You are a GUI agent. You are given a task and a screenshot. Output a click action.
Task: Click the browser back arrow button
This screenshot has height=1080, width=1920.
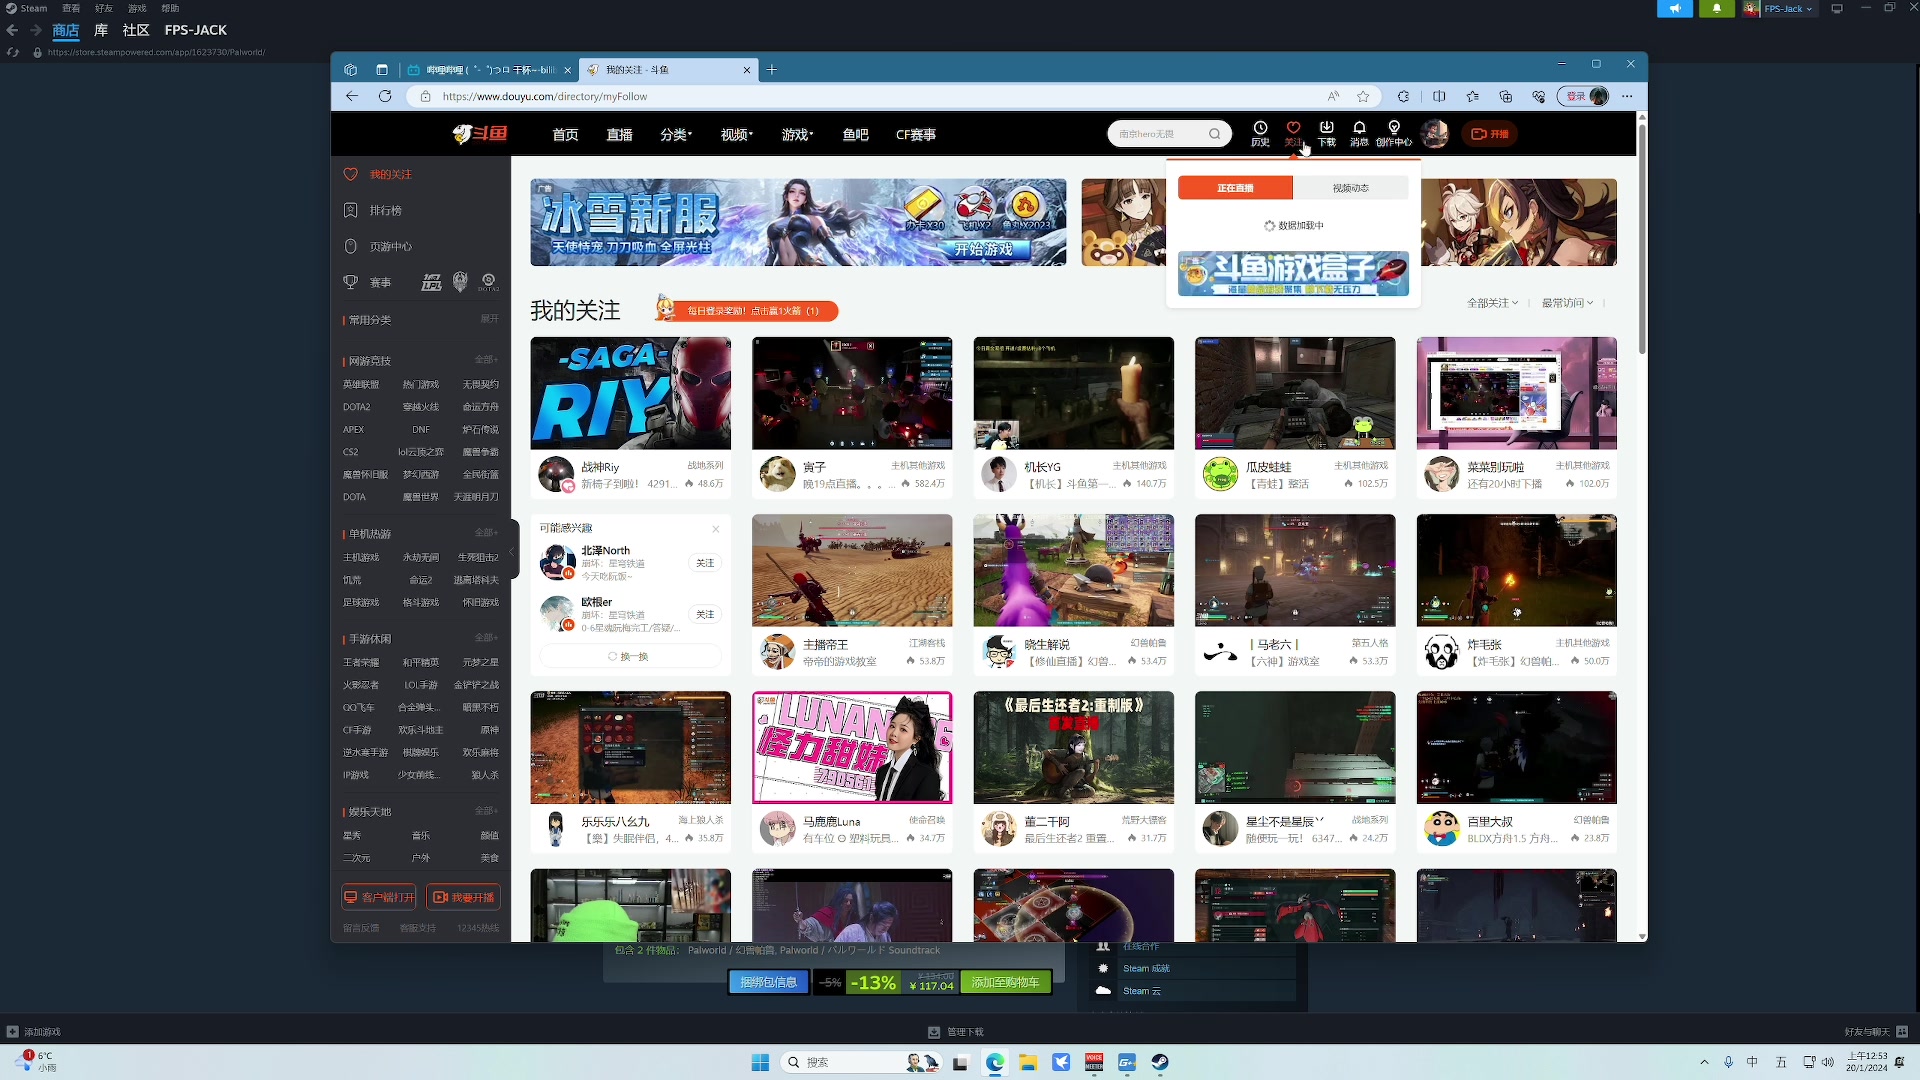pyautogui.click(x=352, y=96)
